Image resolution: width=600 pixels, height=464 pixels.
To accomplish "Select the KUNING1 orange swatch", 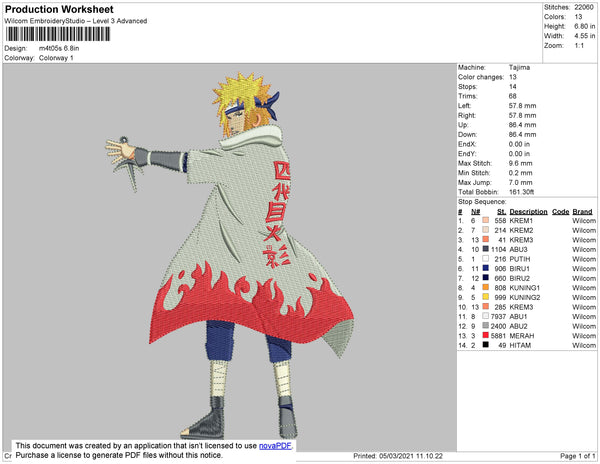I will pos(486,287).
